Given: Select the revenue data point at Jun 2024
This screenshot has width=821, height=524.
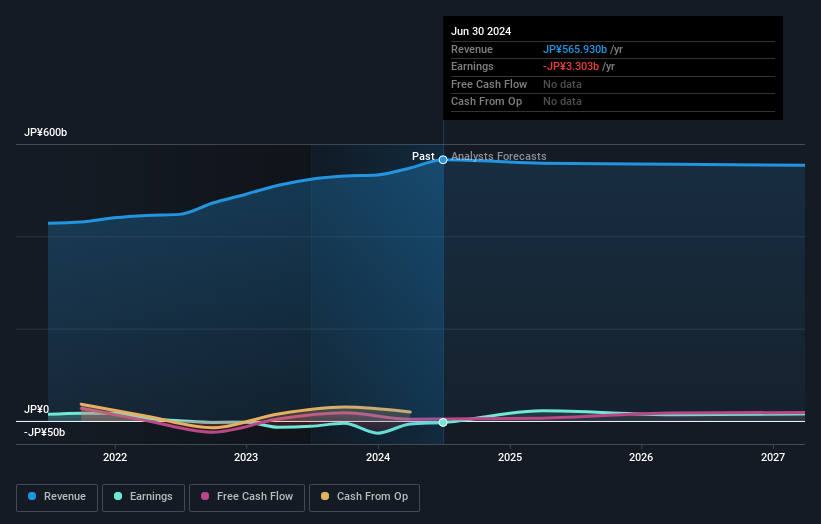Looking at the screenshot, I should point(443,160).
